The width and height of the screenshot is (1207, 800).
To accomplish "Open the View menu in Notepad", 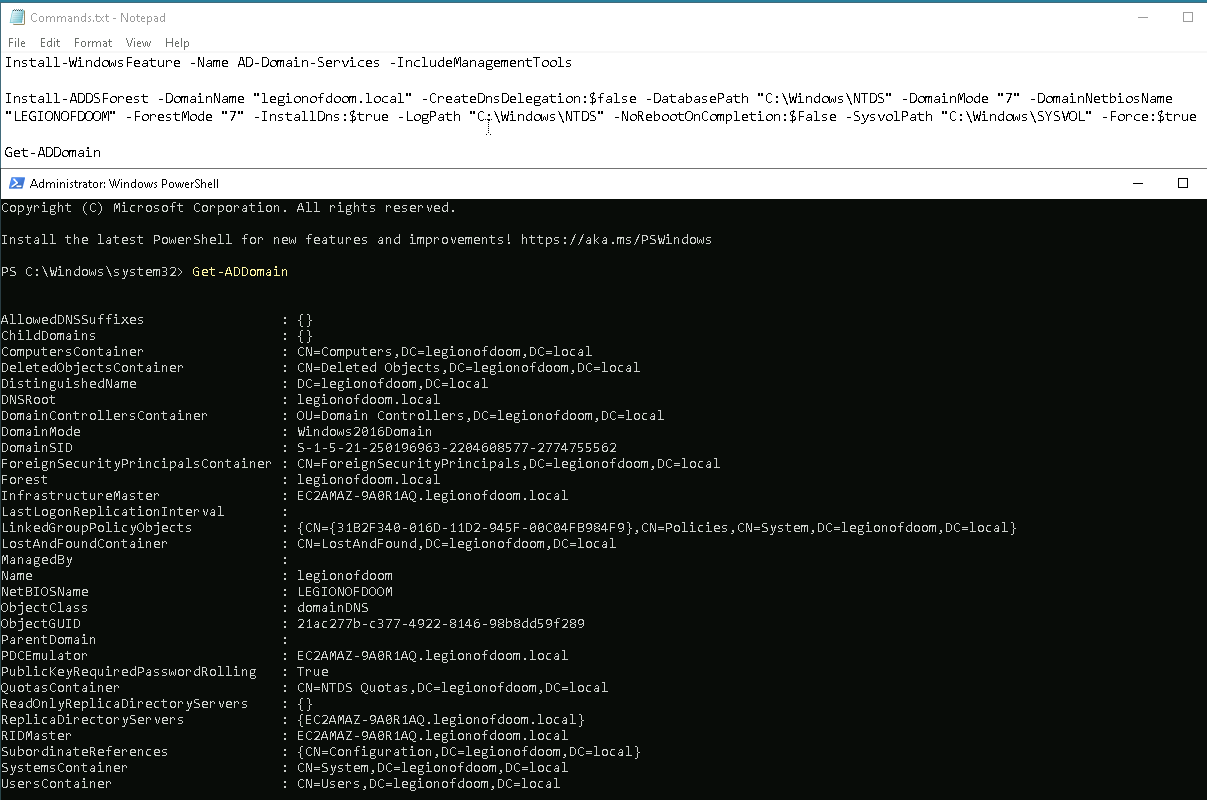I will (x=138, y=43).
